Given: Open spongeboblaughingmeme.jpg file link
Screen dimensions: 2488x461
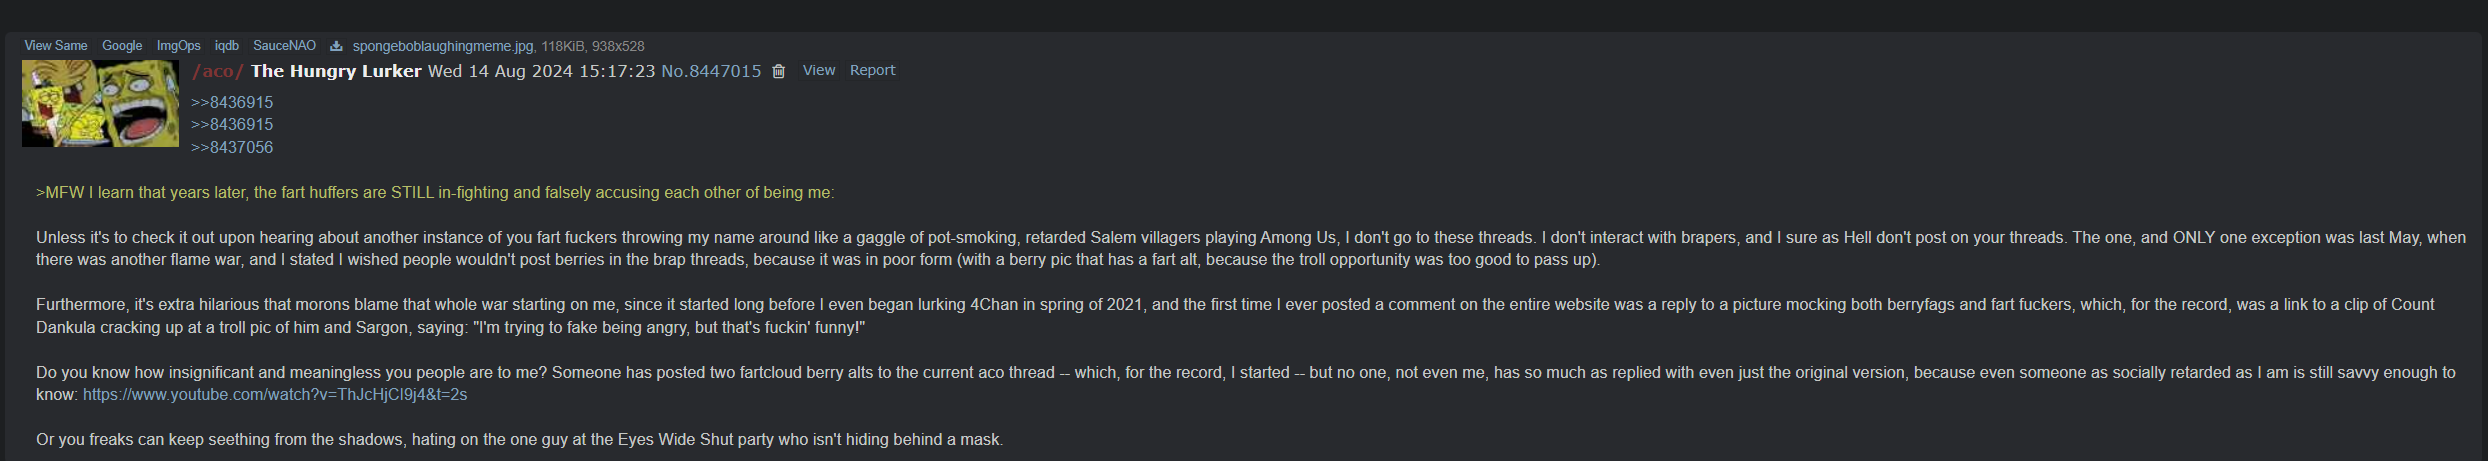Looking at the screenshot, I should 443,46.
